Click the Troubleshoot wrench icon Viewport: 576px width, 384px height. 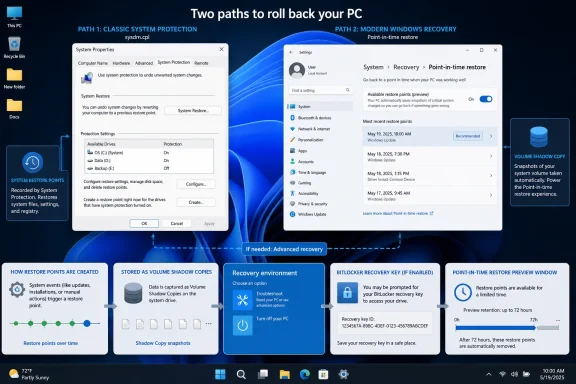pos(242,300)
